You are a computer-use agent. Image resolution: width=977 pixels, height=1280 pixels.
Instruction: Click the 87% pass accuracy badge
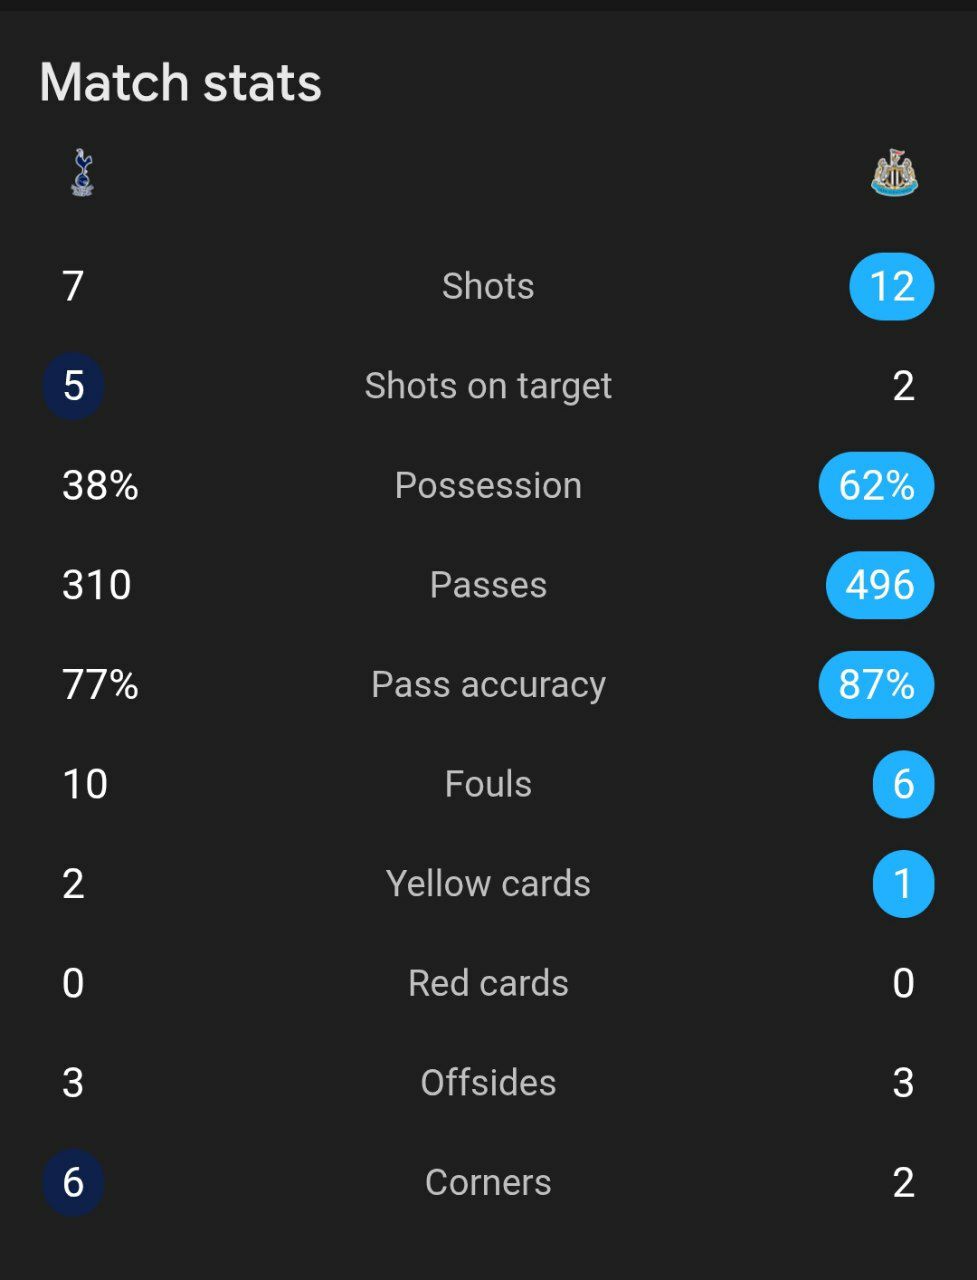coord(877,685)
